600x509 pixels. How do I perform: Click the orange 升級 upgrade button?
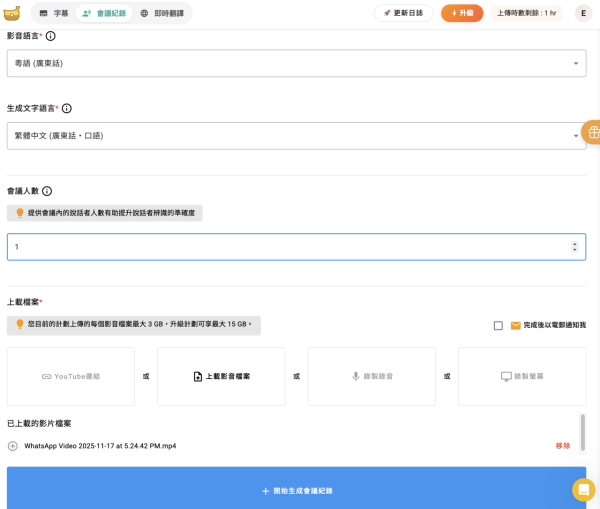pos(462,13)
